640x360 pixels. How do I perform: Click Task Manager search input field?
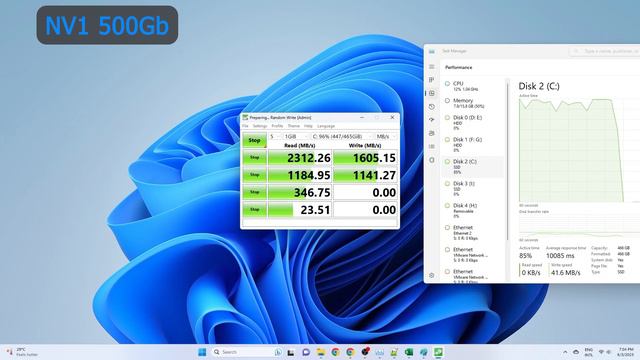pos(605,51)
